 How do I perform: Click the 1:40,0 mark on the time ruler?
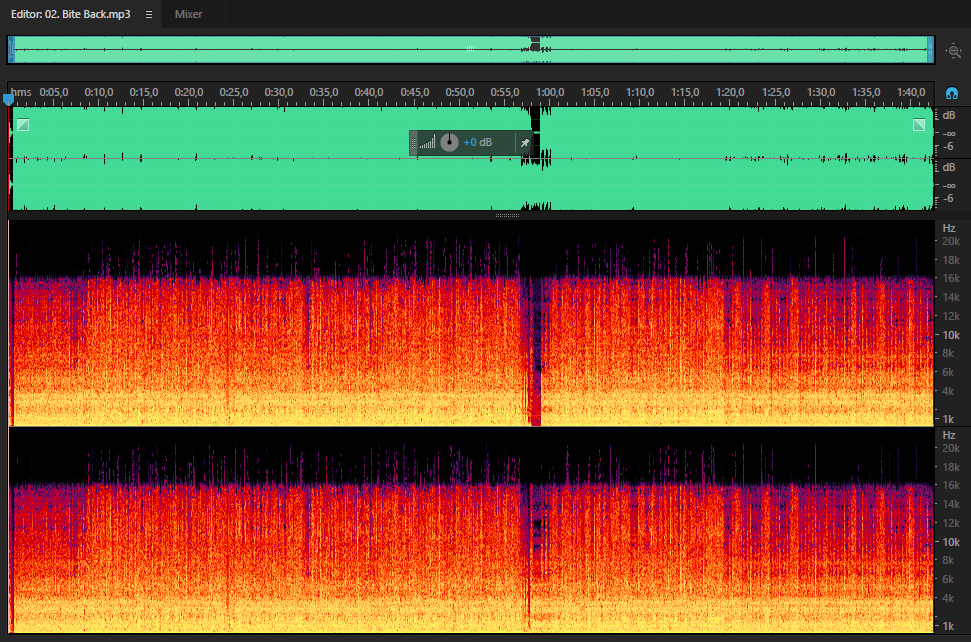pos(911,92)
